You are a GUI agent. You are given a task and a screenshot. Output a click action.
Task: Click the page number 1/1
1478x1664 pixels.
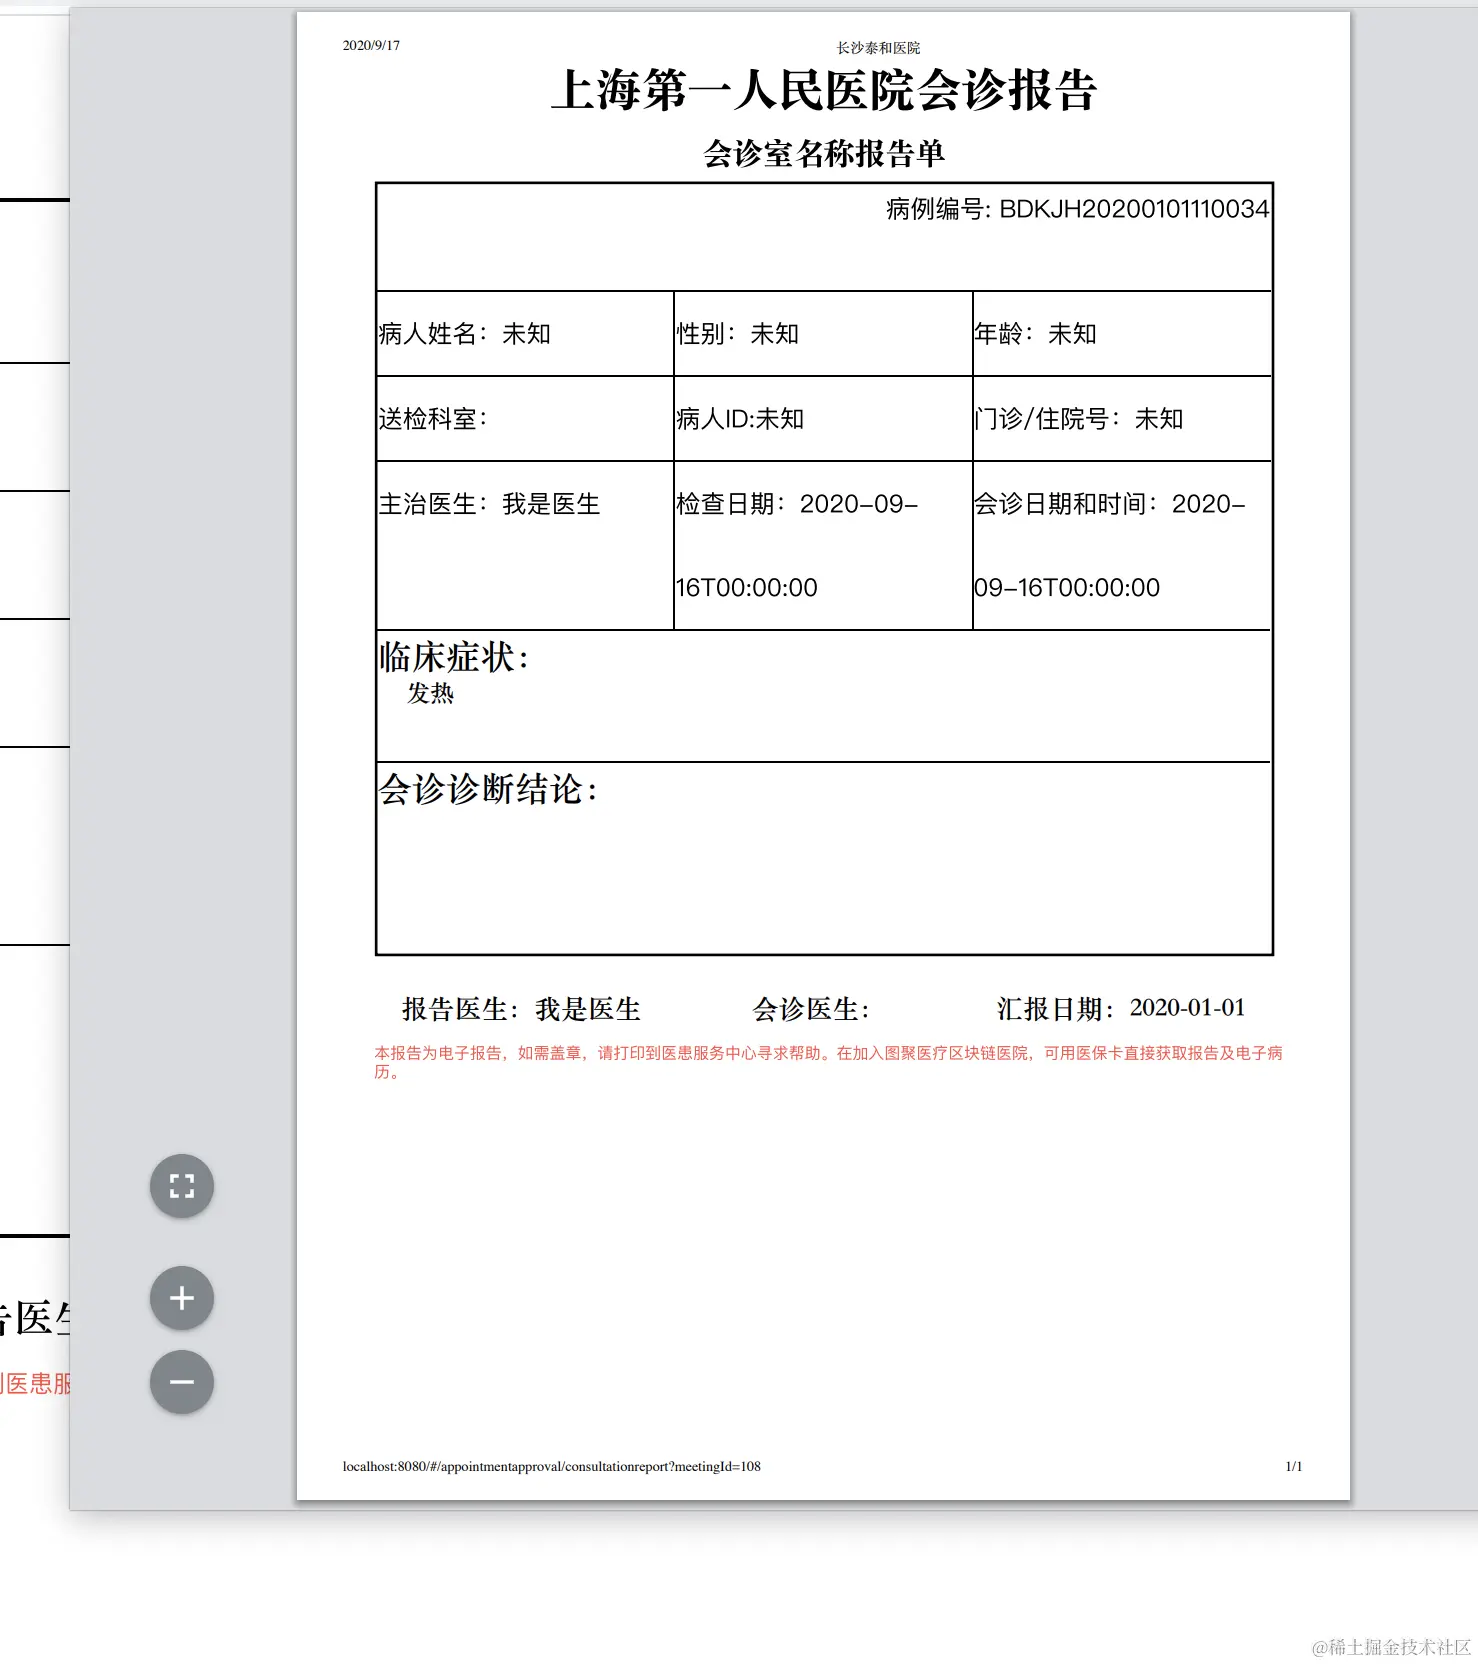[x=1294, y=1467]
